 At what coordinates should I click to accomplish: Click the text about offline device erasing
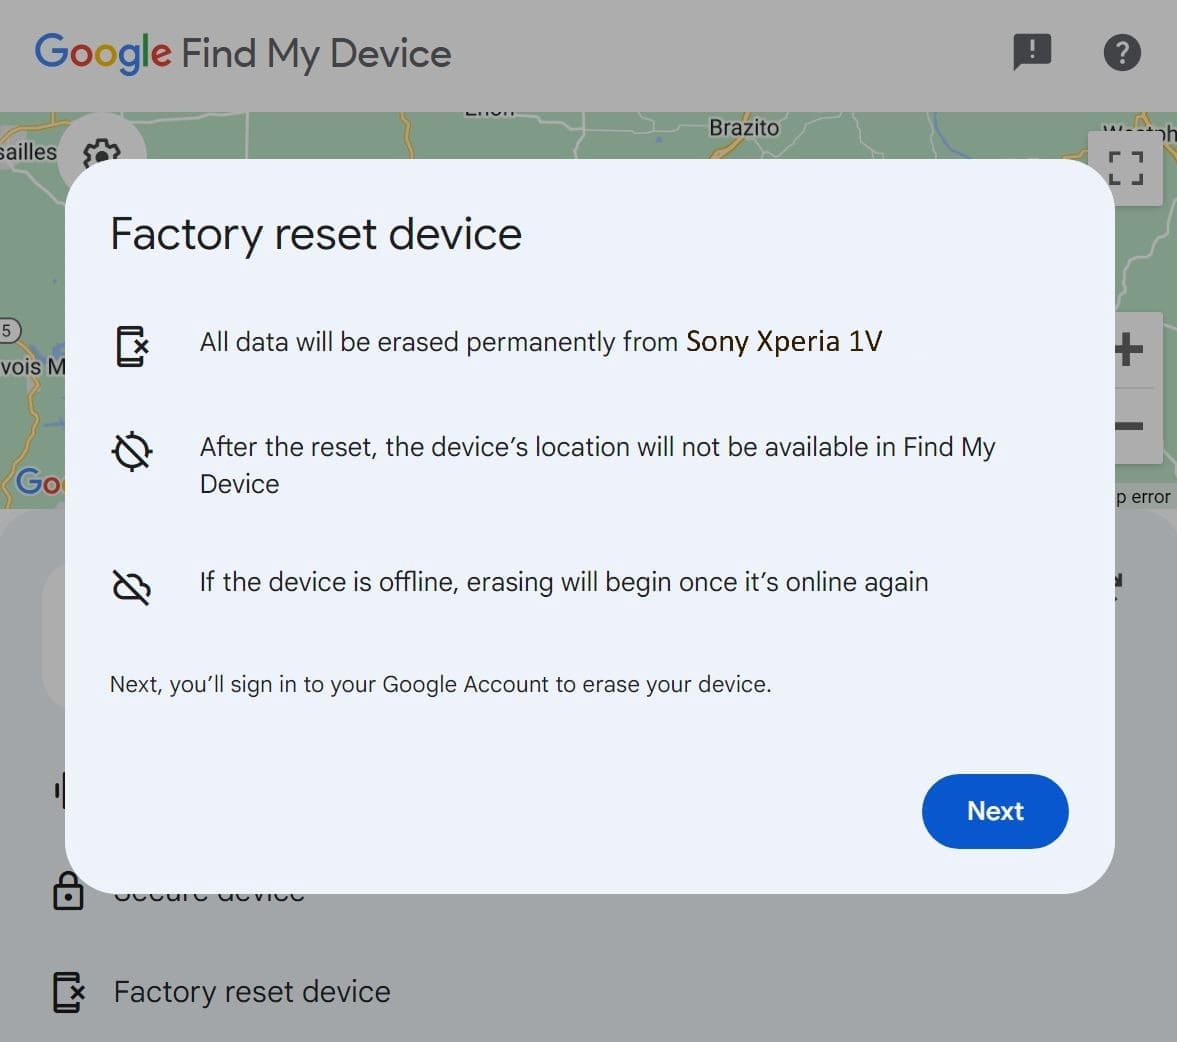[x=564, y=582]
